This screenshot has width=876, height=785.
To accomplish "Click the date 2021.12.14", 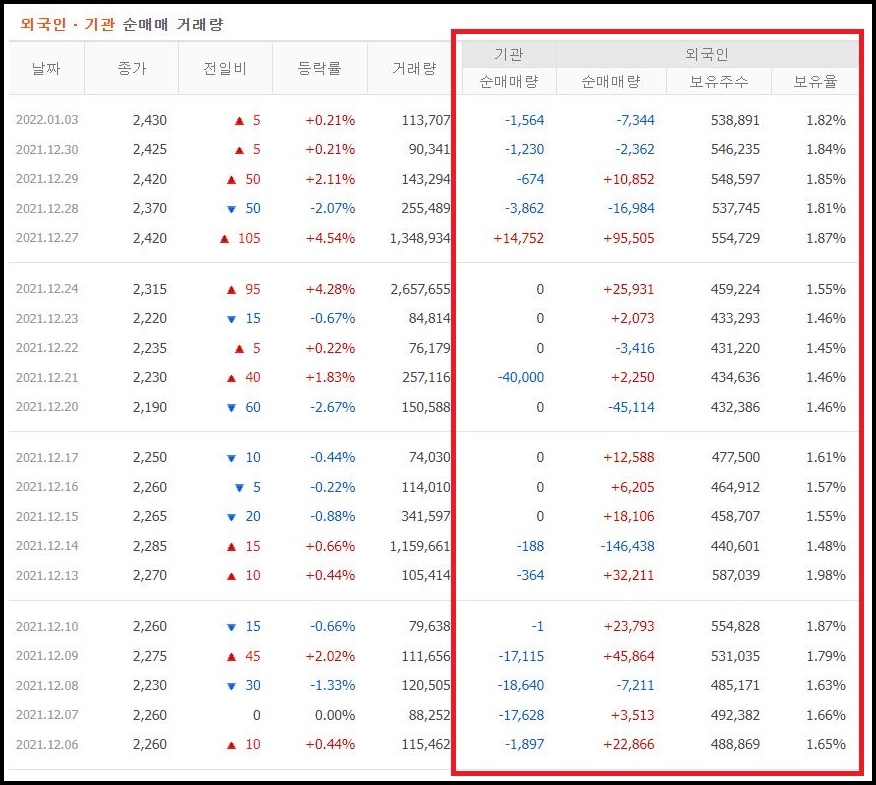I will tap(47, 546).
